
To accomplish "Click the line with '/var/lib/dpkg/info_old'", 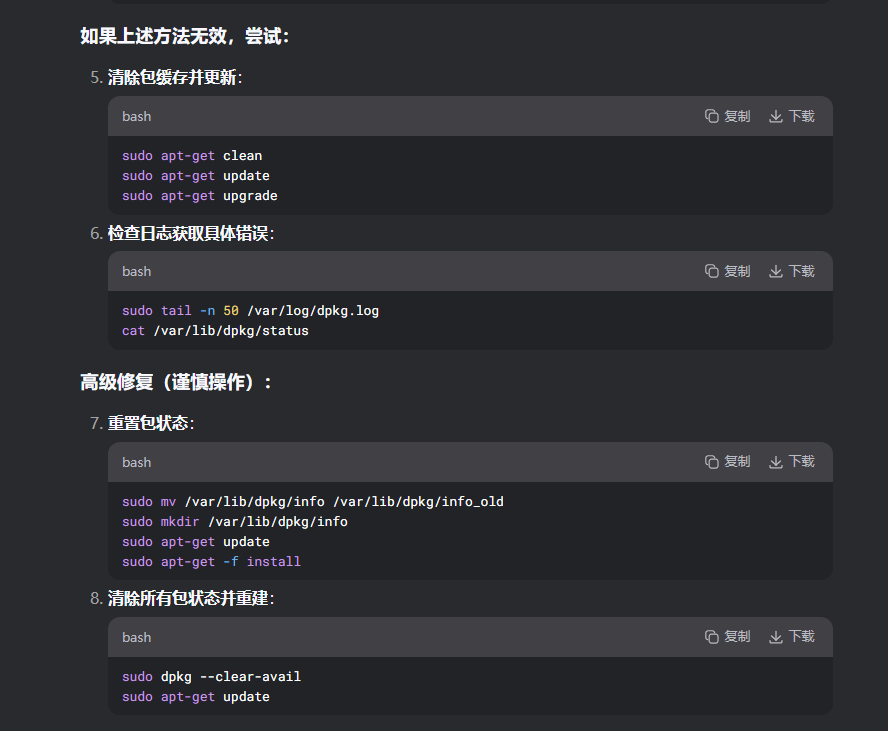I will (313, 502).
